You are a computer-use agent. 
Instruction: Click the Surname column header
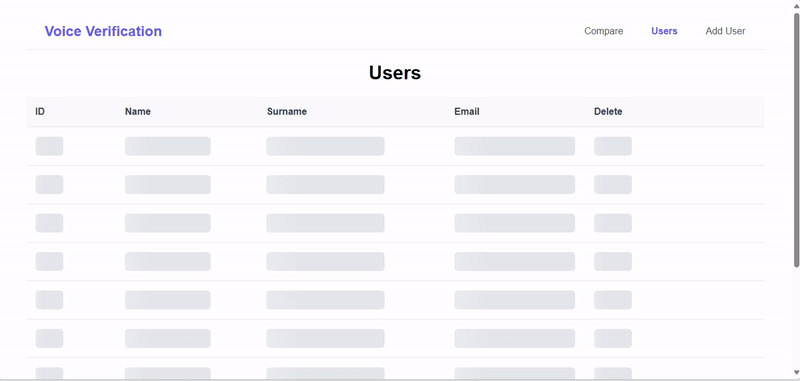pyautogui.click(x=287, y=111)
